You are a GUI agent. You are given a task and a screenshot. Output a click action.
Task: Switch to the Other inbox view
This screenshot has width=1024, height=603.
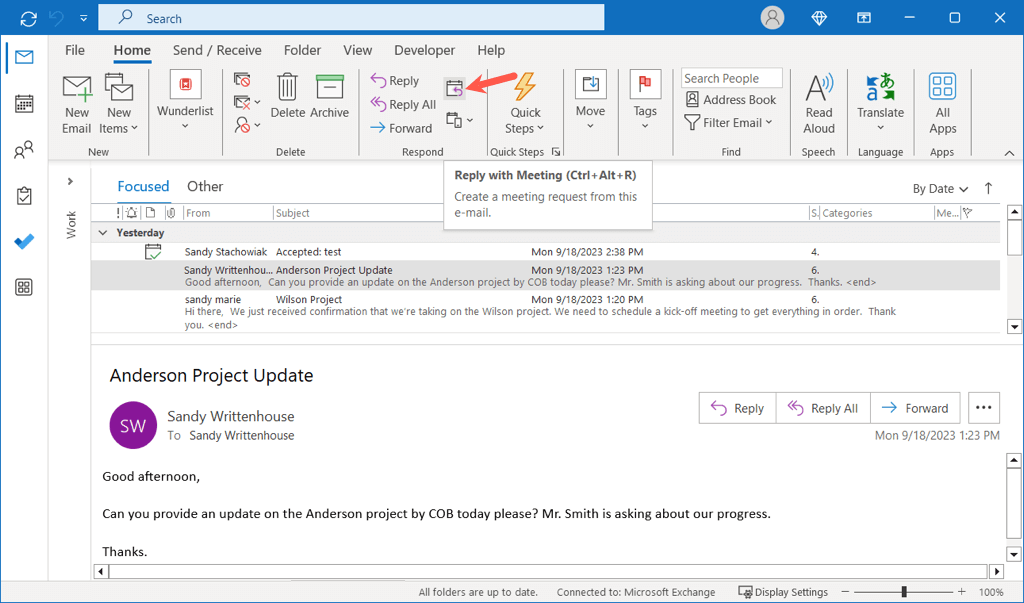coord(205,186)
